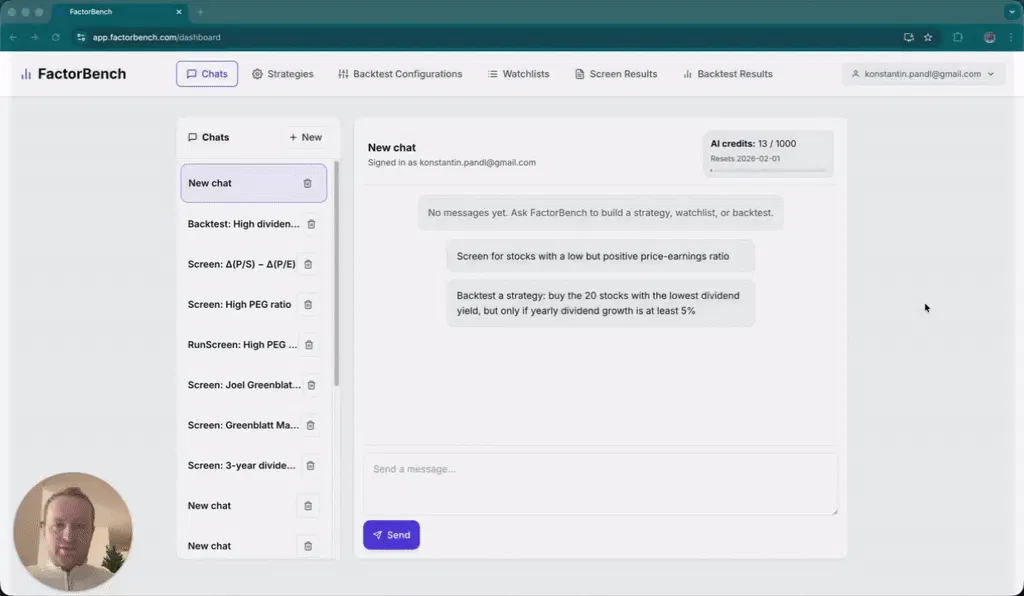View the Screen Results tab
The image size is (1024, 596).
coord(616,74)
